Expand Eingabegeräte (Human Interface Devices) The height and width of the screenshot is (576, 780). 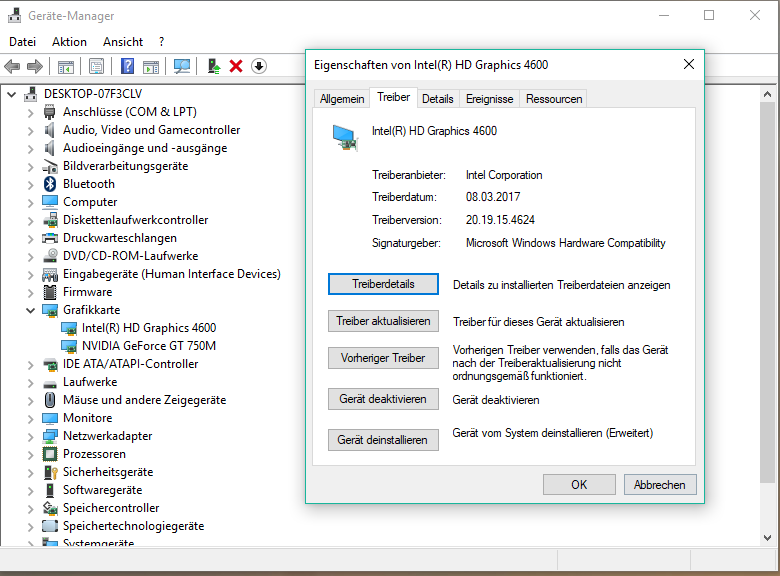click(x=30, y=275)
